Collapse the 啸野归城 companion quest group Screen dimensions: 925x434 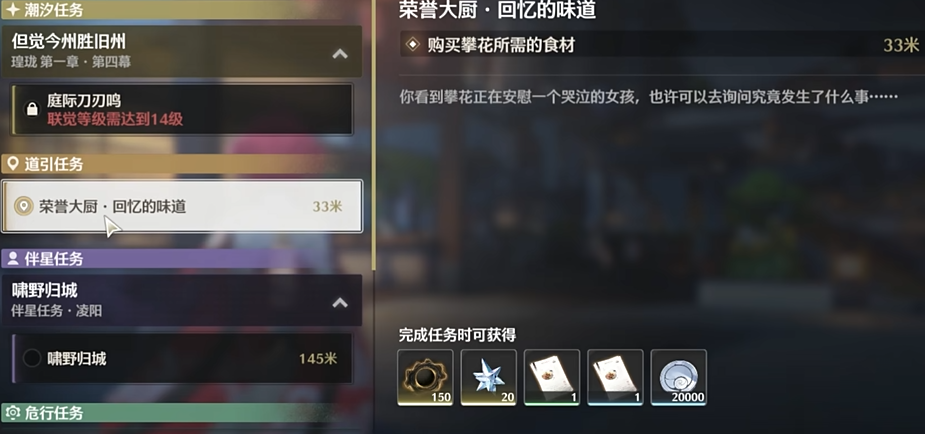coord(340,303)
